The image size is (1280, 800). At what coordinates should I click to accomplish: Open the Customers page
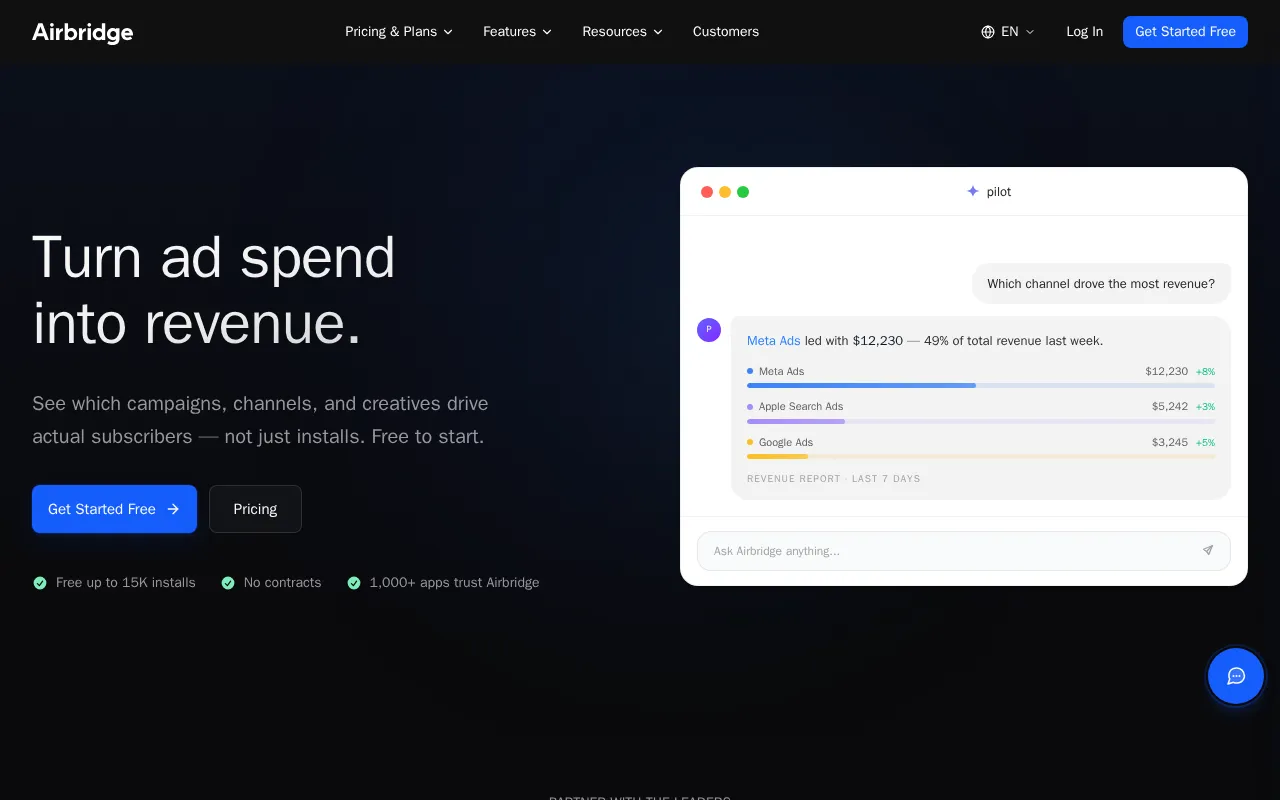pos(726,32)
